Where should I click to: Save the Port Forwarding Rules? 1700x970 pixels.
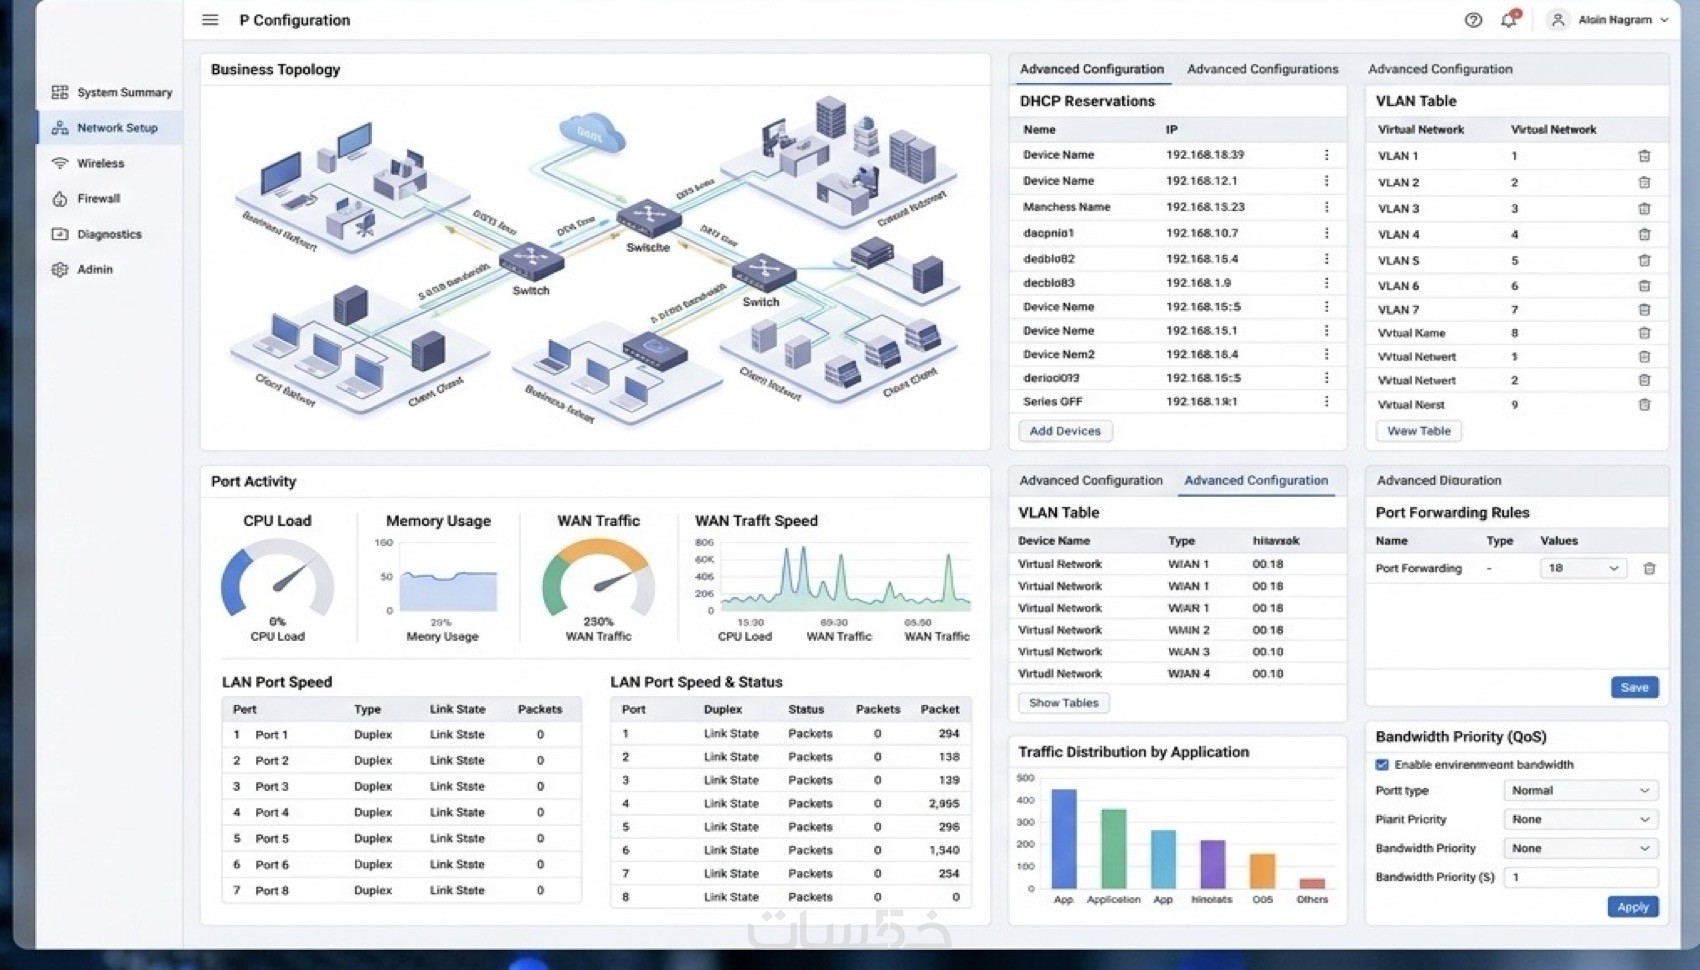point(1634,687)
